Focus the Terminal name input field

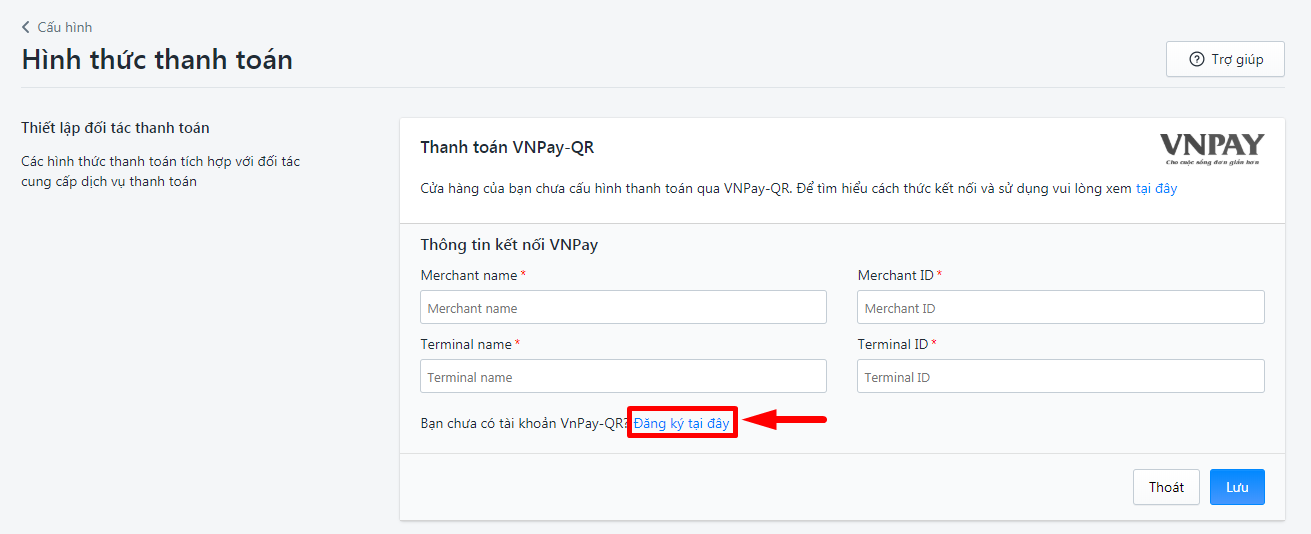coord(623,376)
